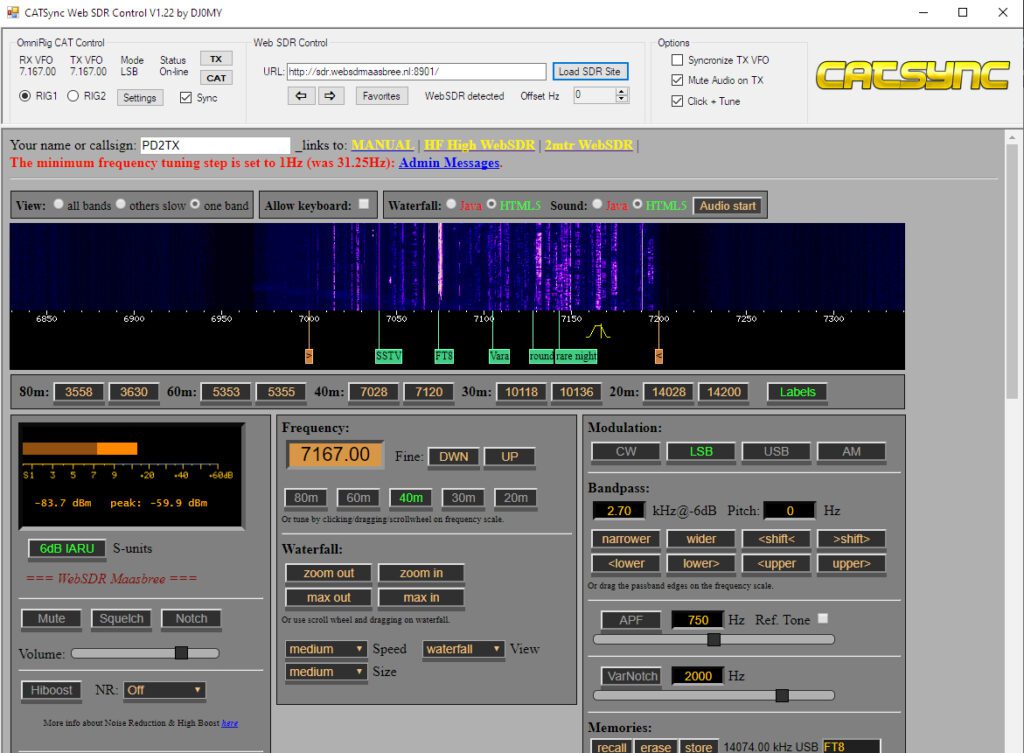
Task: Click the forward arrow navigation button
Action: (332, 96)
